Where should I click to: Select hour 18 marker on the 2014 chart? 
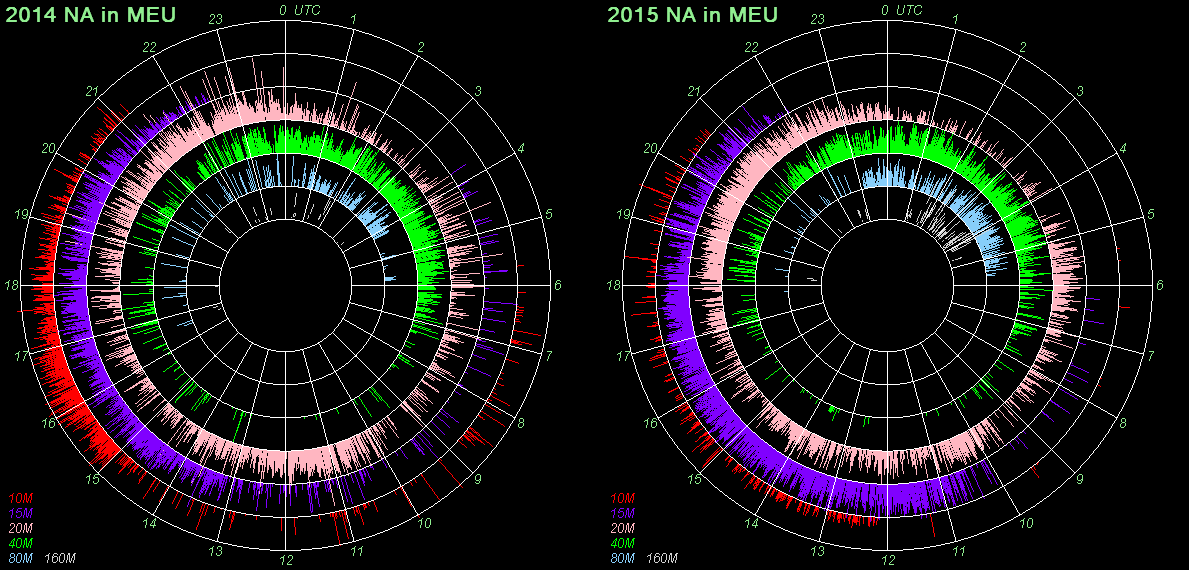[12, 286]
